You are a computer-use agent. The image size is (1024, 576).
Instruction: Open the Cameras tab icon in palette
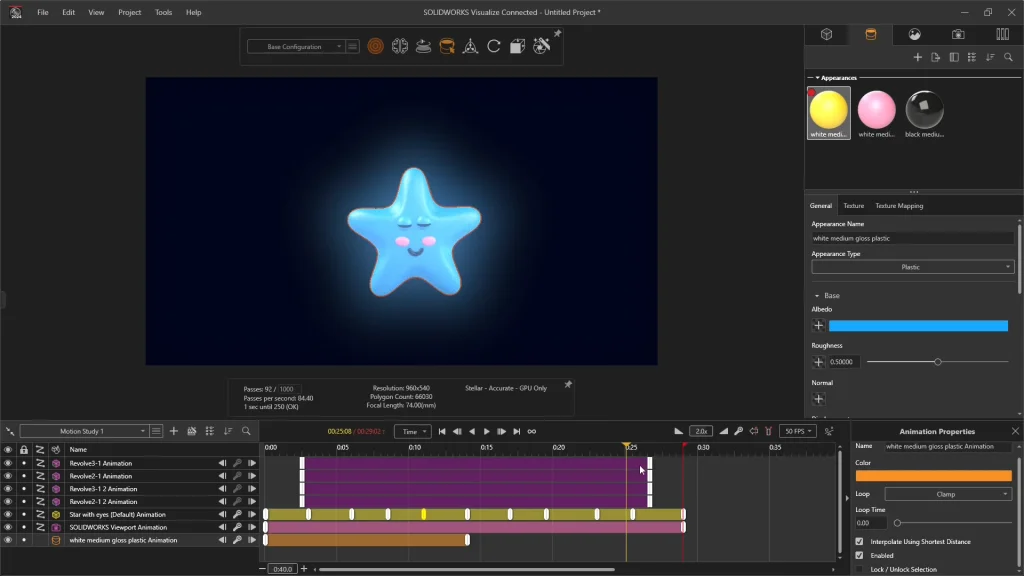coord(958,34)
